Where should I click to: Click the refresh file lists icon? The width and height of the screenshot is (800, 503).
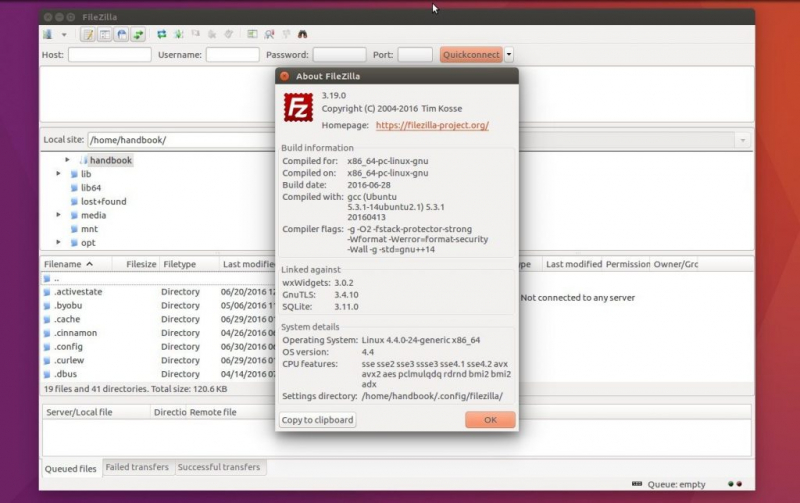pyautogui.click(x=162, y=35)
